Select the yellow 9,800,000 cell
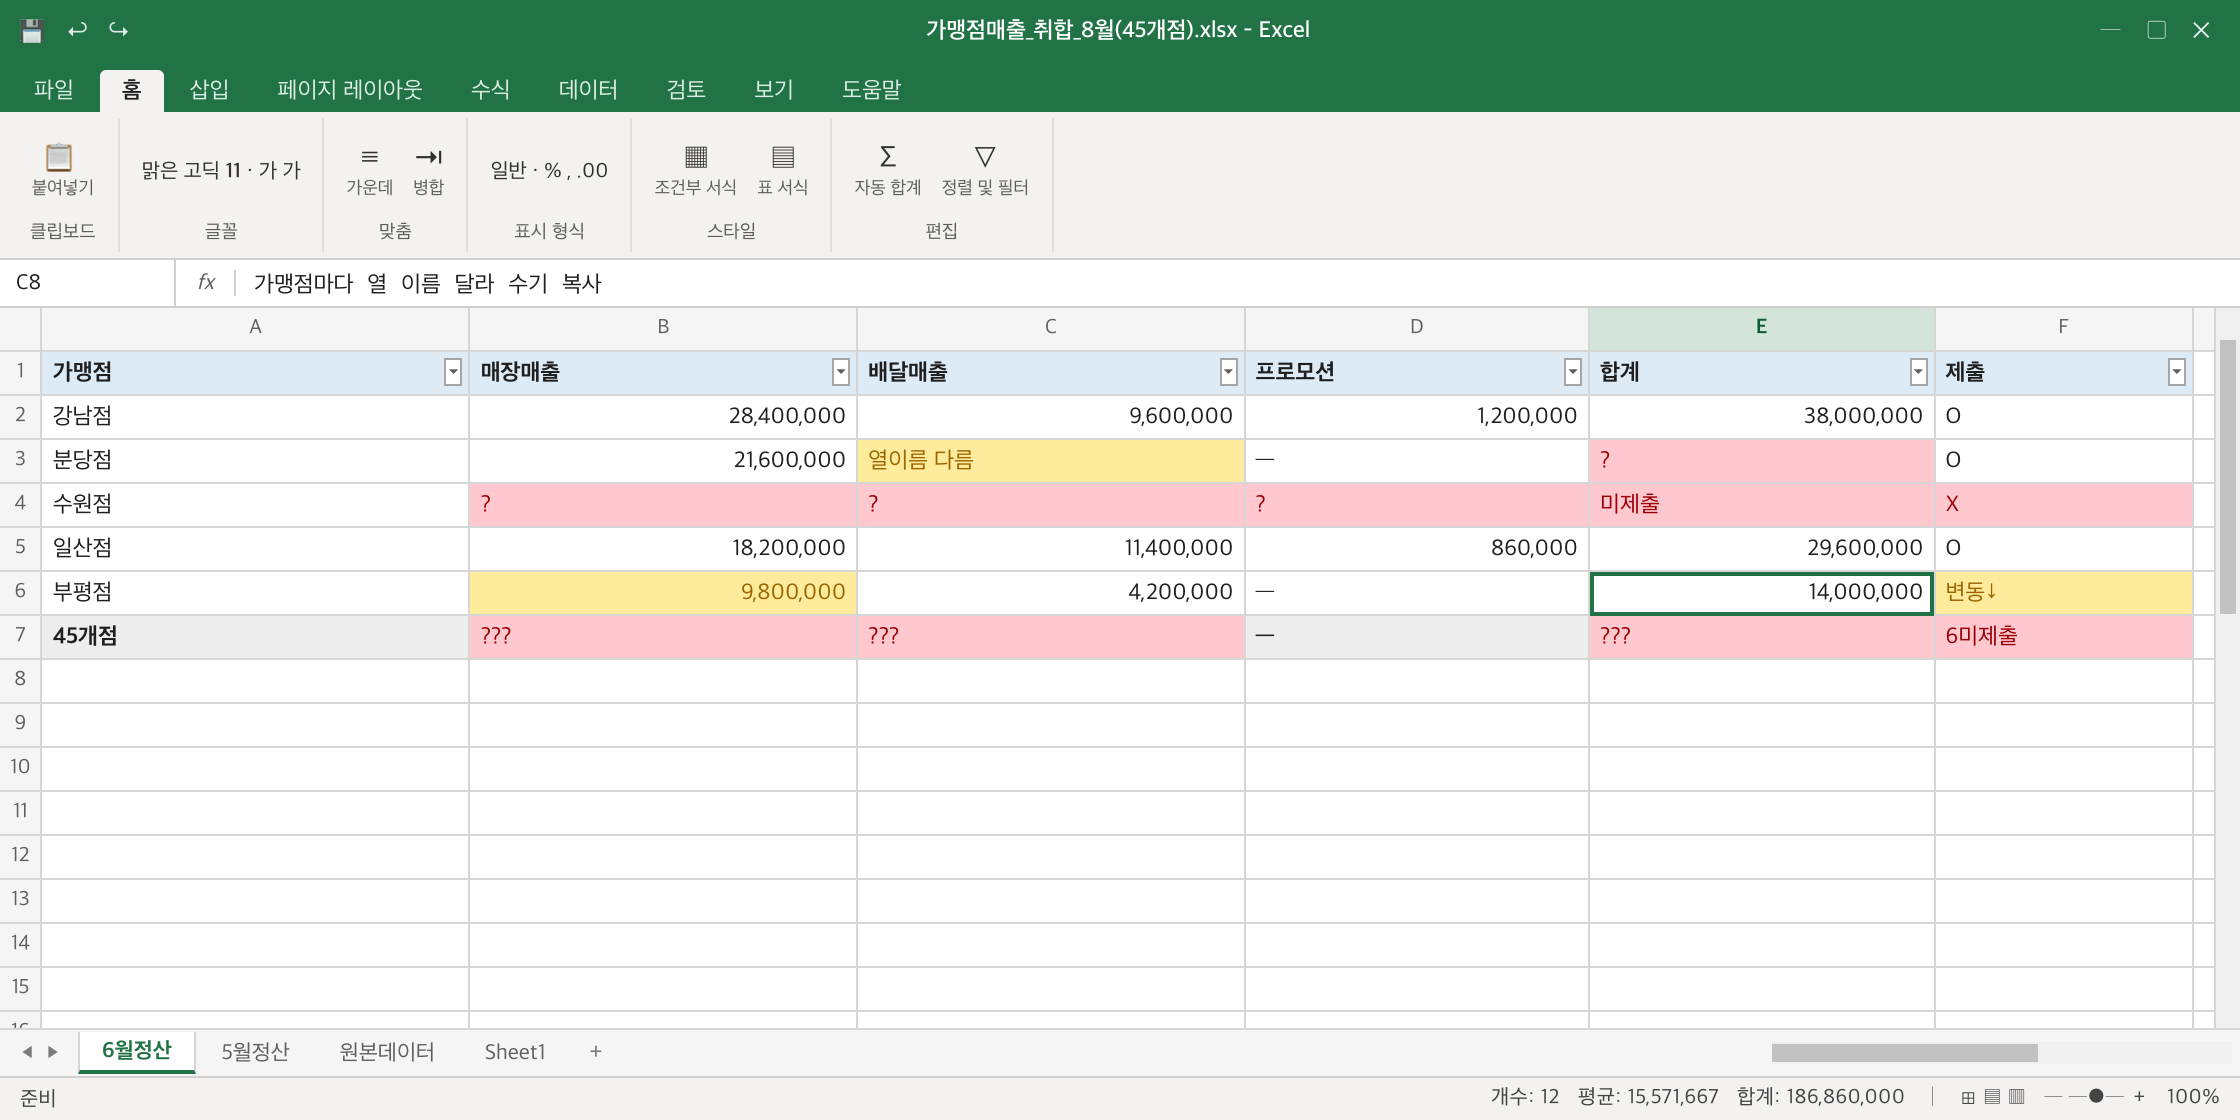The width and height of the screenshot is (2240, 1120). point(663,593)
